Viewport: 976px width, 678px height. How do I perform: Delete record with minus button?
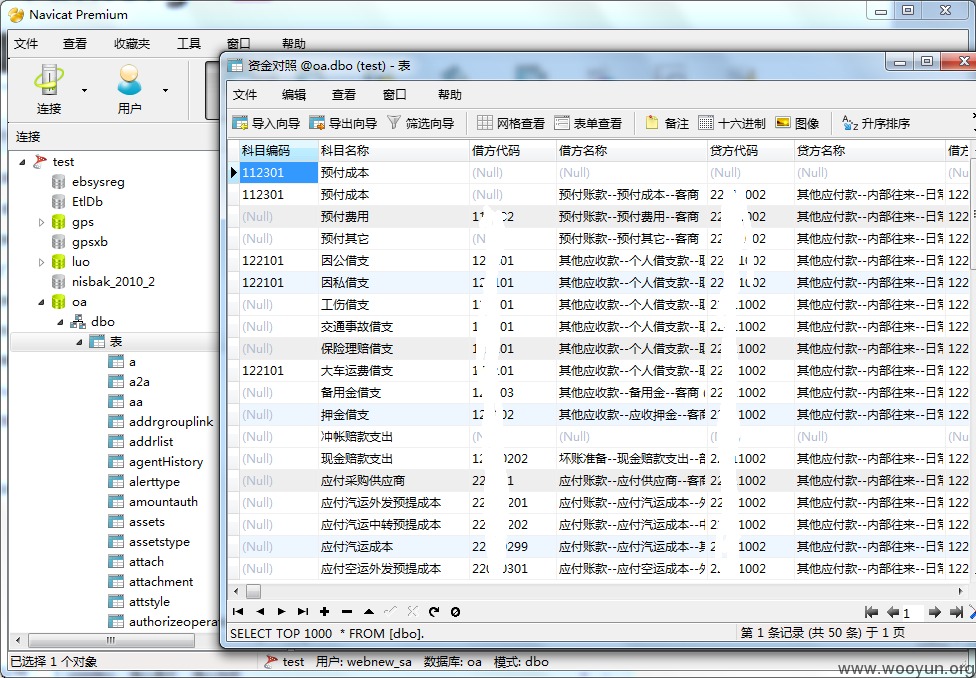[347, 612]
